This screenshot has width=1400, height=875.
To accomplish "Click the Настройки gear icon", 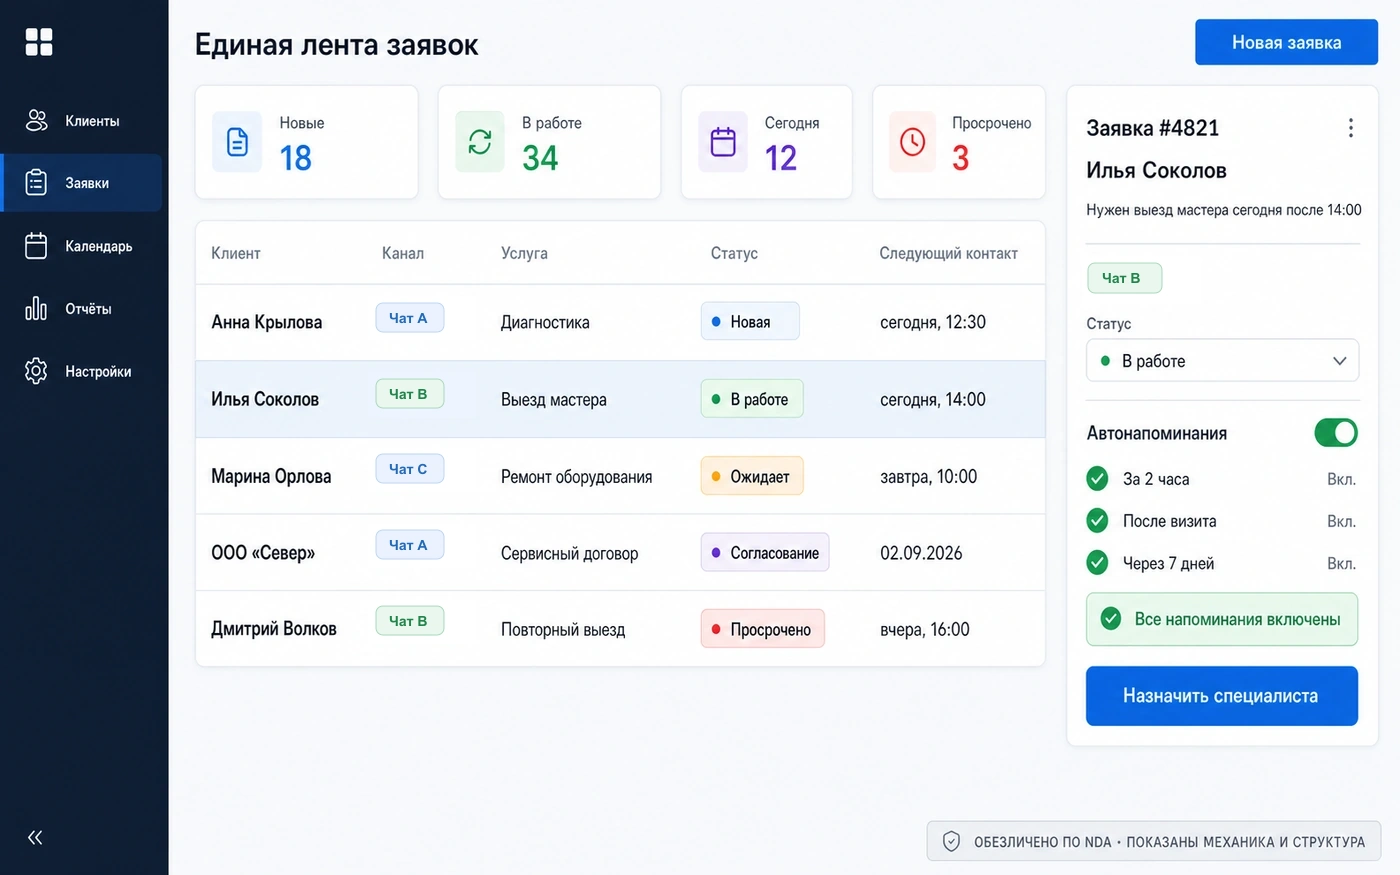I will (x=36, y=371).
